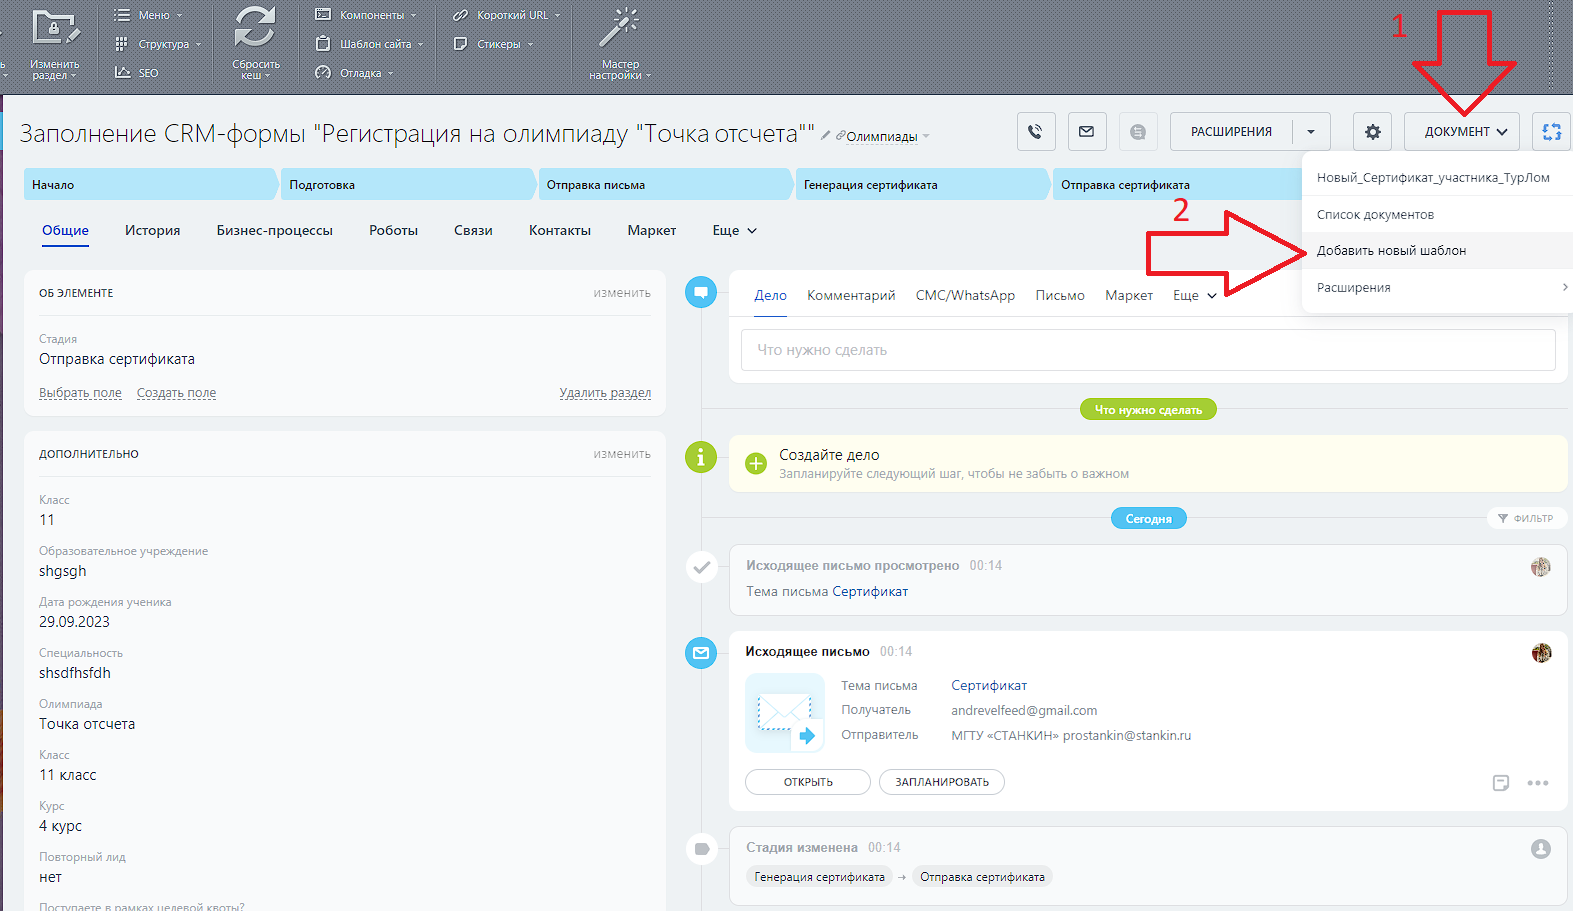Open Короткий URL dropdown
Image resolution: width=1573 pixels, height=911 pixels.
pos(507,15)
